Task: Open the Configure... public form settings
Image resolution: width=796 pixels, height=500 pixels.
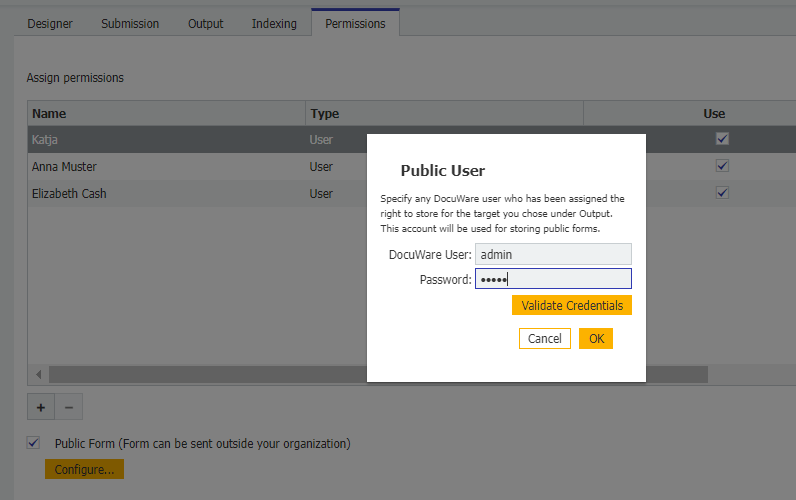Action: [84, 469]
